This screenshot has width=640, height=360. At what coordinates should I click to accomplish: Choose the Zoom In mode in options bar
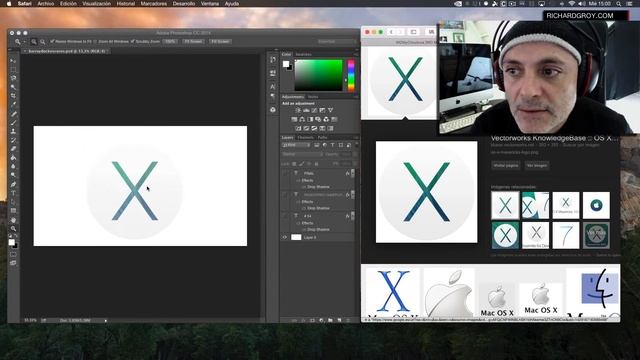coord(34,42)
